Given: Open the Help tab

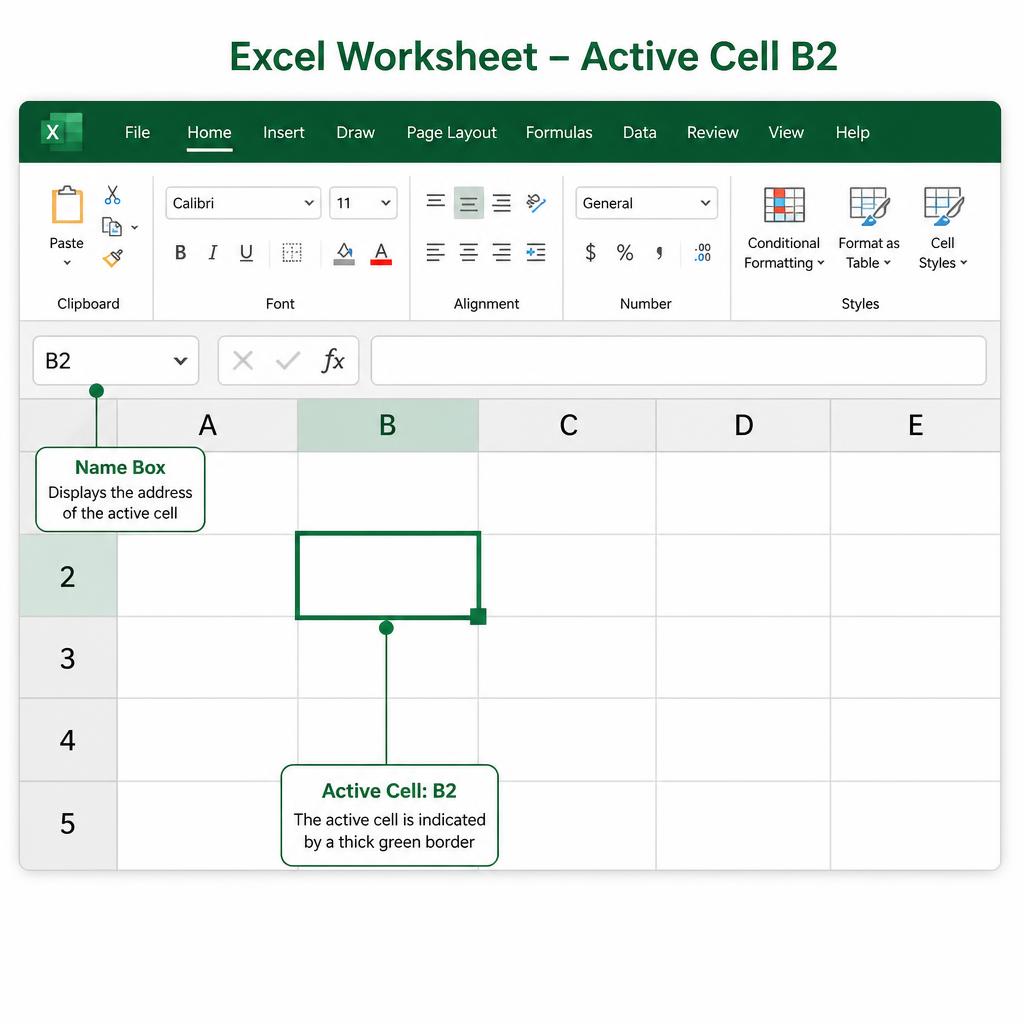Looking at the screenshot, I should click(x=852, y=133).
